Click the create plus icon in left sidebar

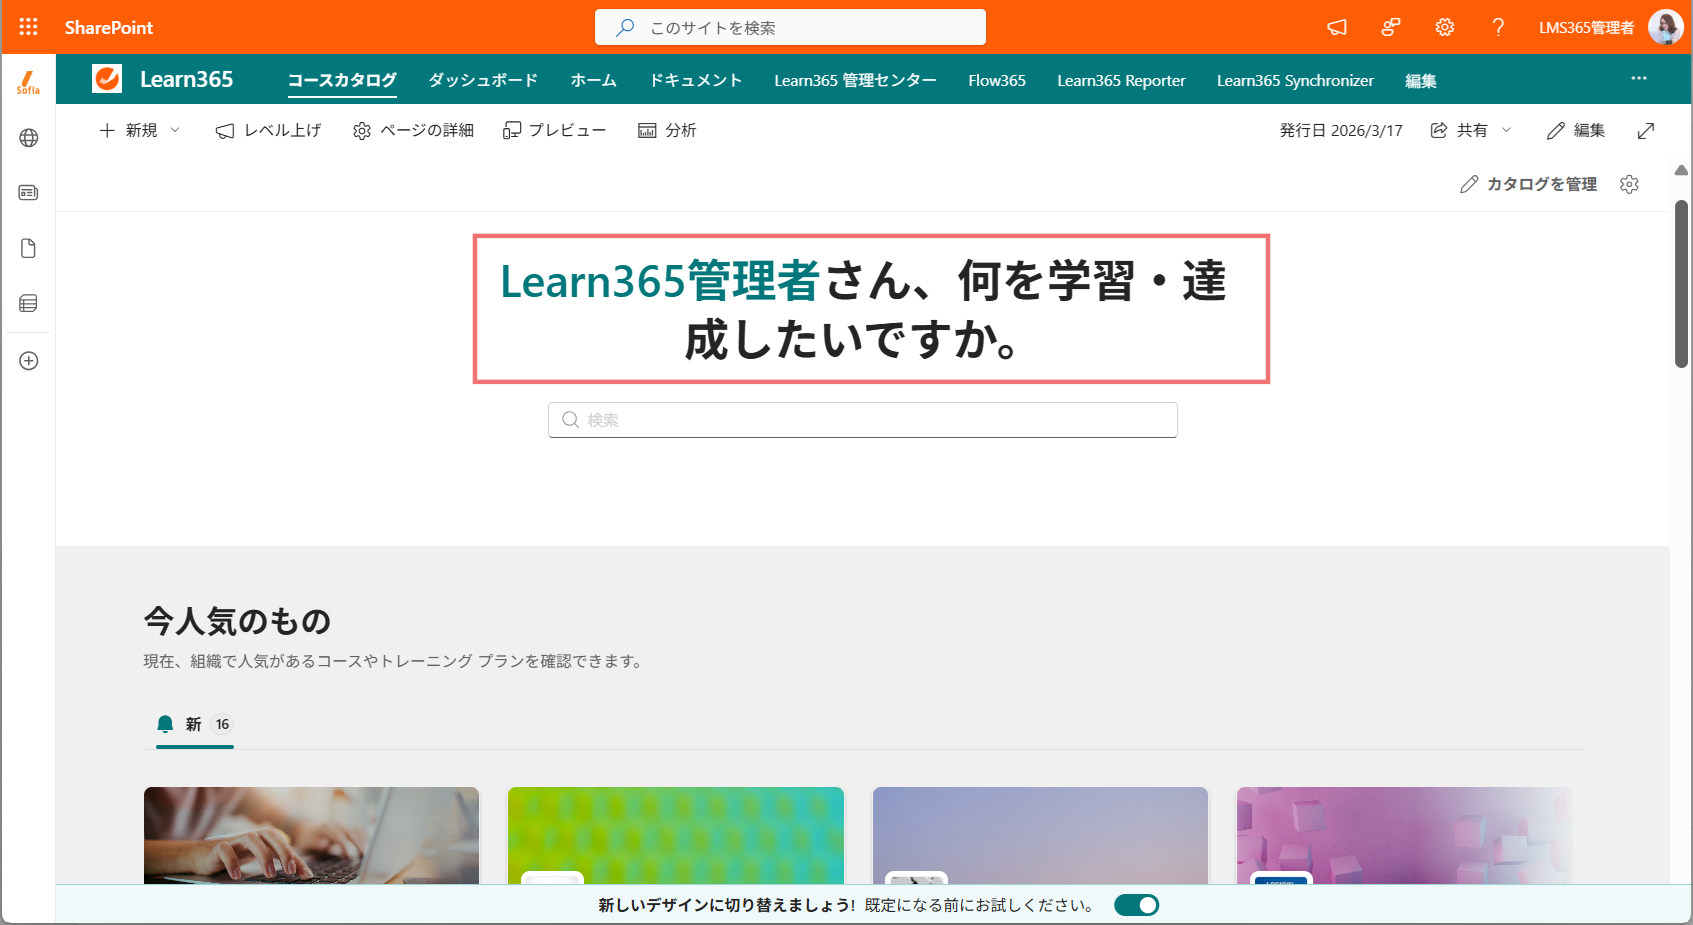click(x=29, y=361)
